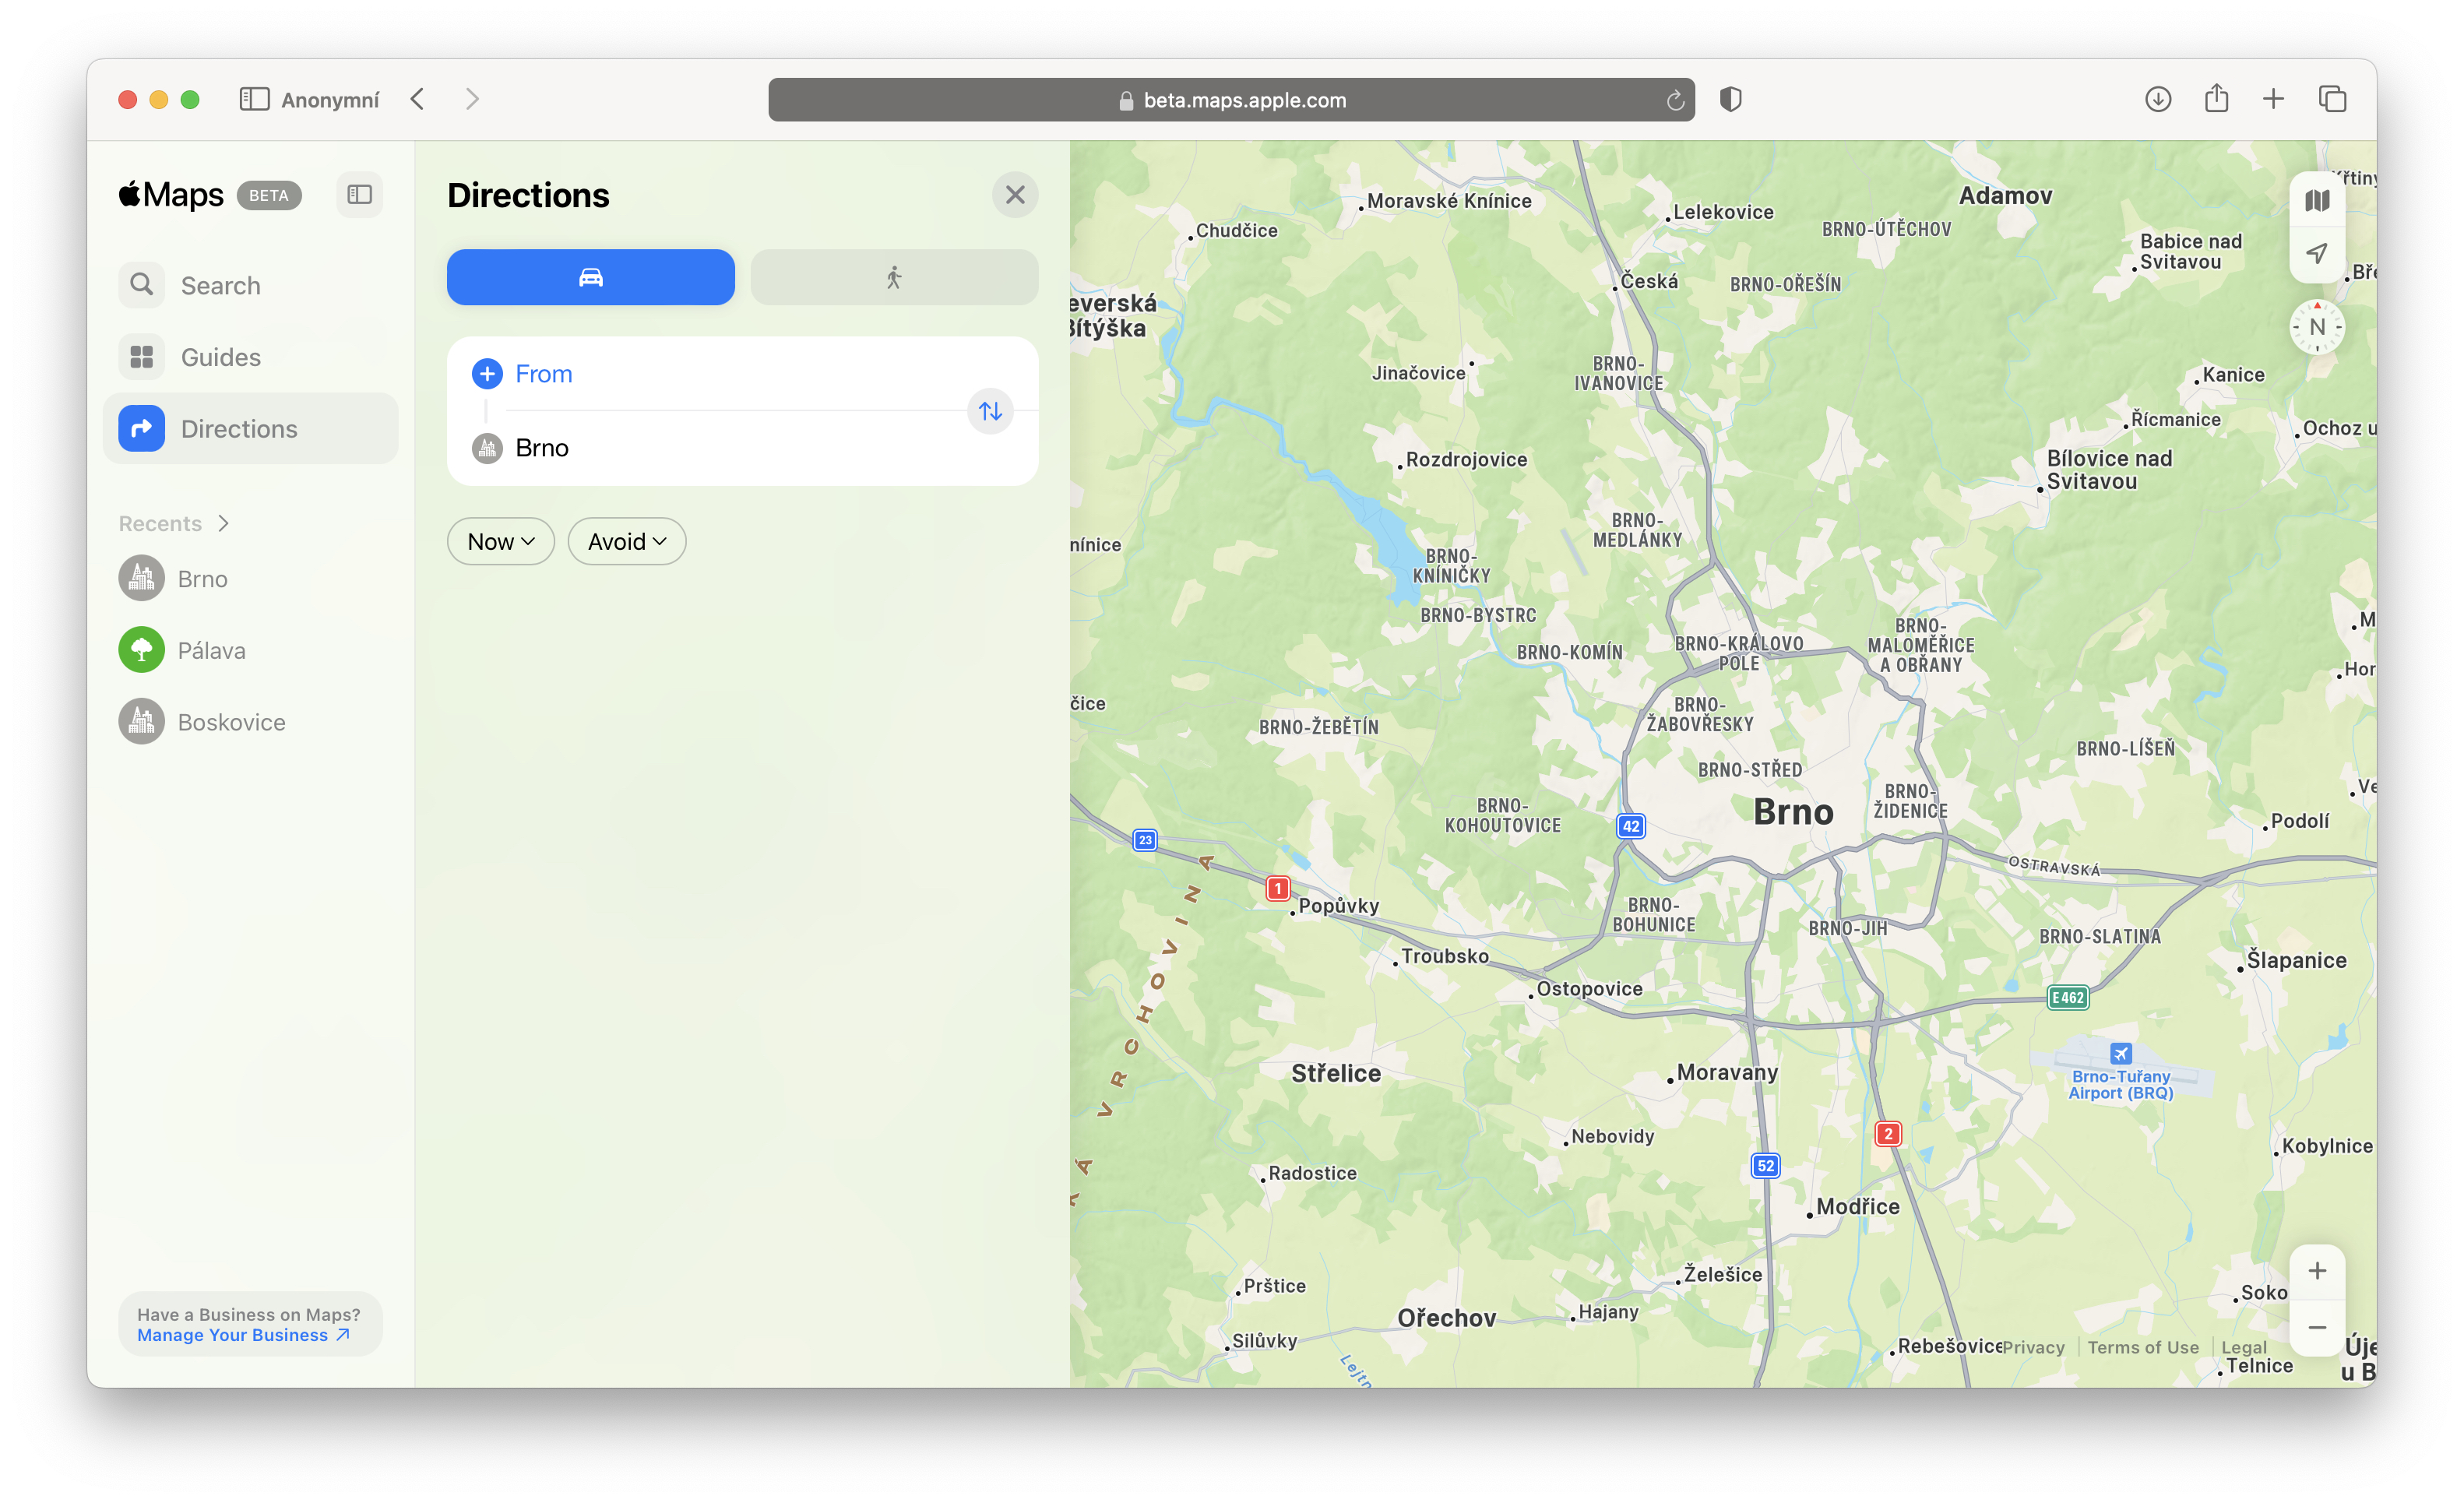Toggle driving directions mode
2464x1503 pixels.
point(590,277)
